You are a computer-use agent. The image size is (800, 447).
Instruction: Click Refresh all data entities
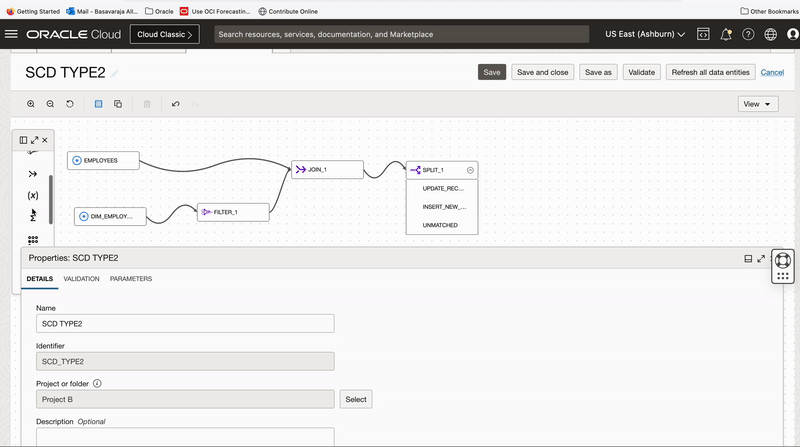(710, 72)
